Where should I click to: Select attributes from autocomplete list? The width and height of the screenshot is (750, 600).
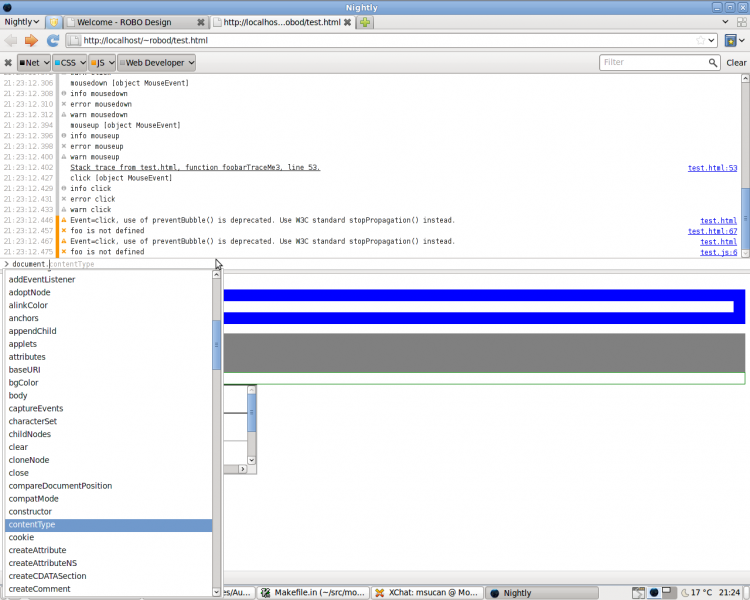tap(109, 357)
